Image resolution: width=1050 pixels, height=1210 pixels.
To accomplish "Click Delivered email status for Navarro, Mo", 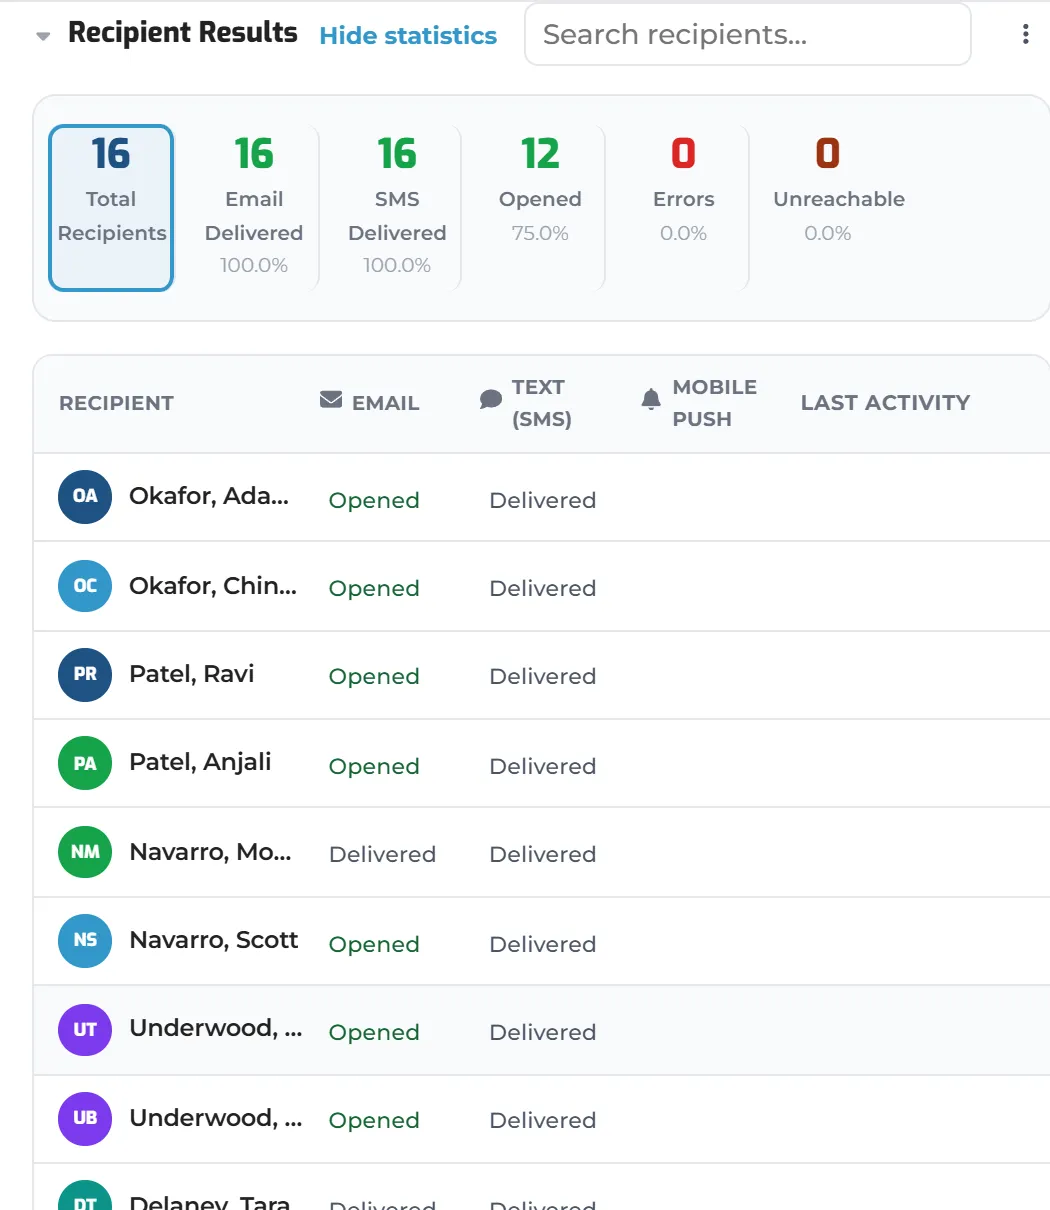I will [382, 854].
